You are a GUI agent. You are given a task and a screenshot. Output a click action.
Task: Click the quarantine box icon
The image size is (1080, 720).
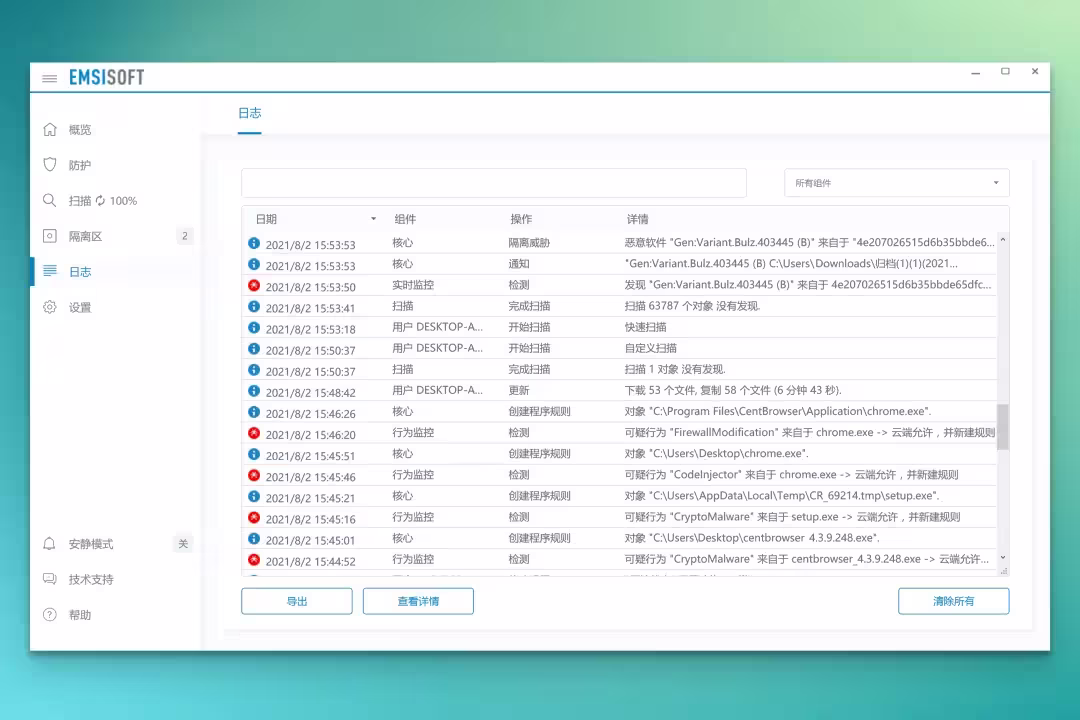pos(50,236)
